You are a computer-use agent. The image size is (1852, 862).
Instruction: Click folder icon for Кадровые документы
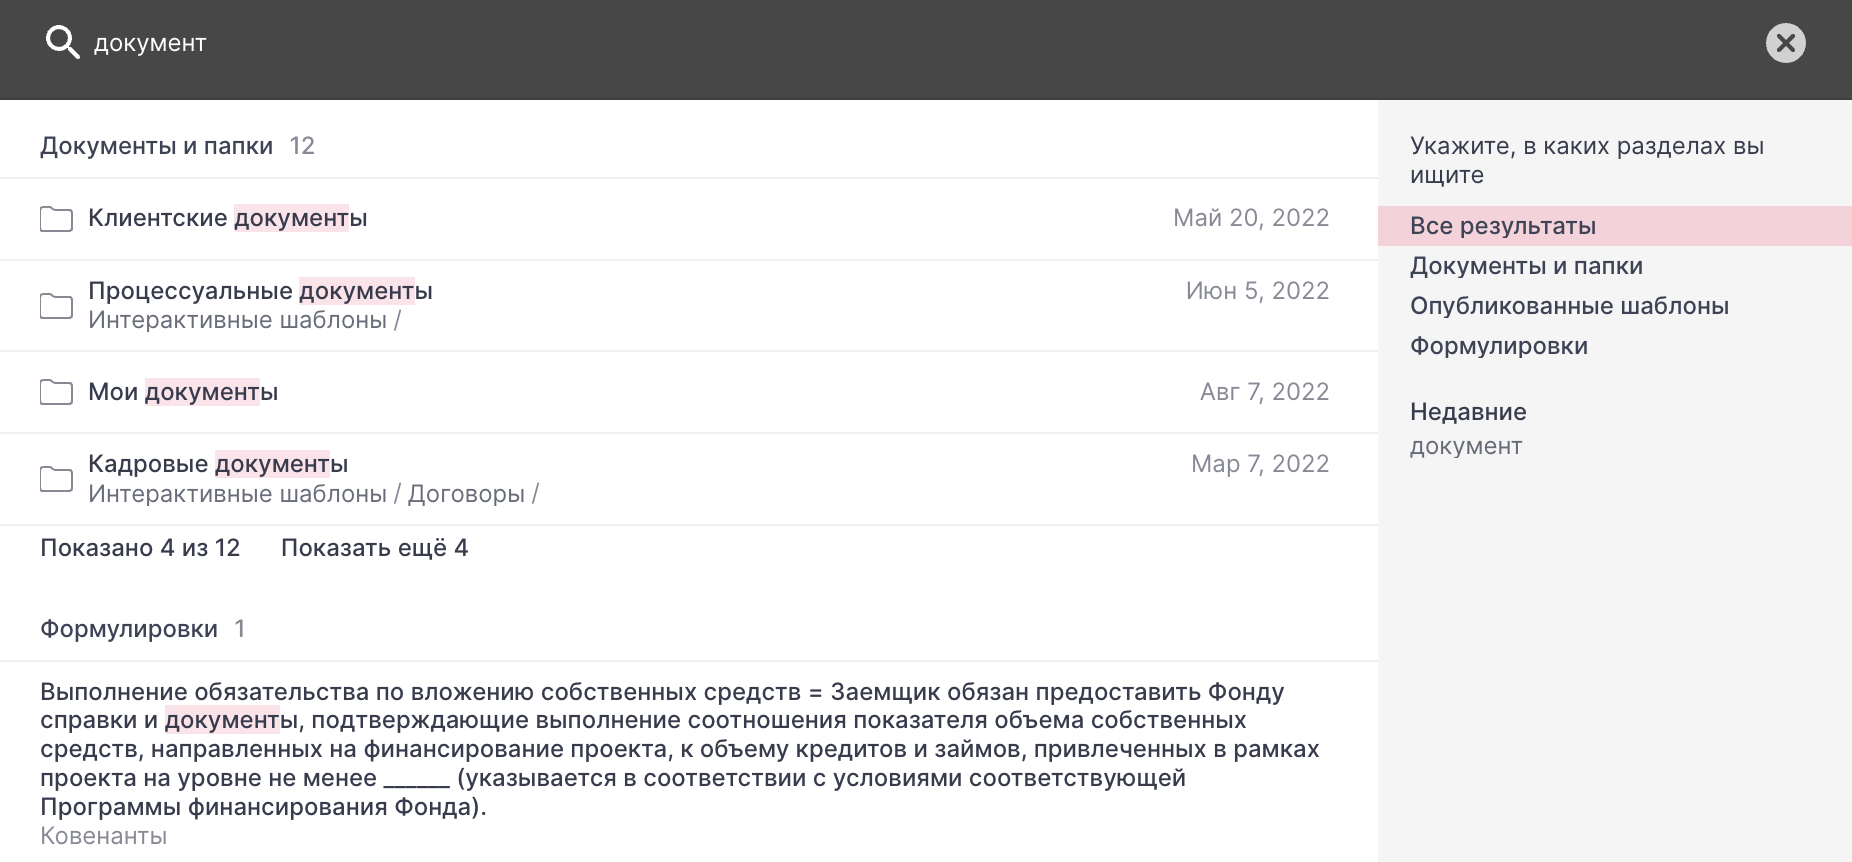coord(56,479)
